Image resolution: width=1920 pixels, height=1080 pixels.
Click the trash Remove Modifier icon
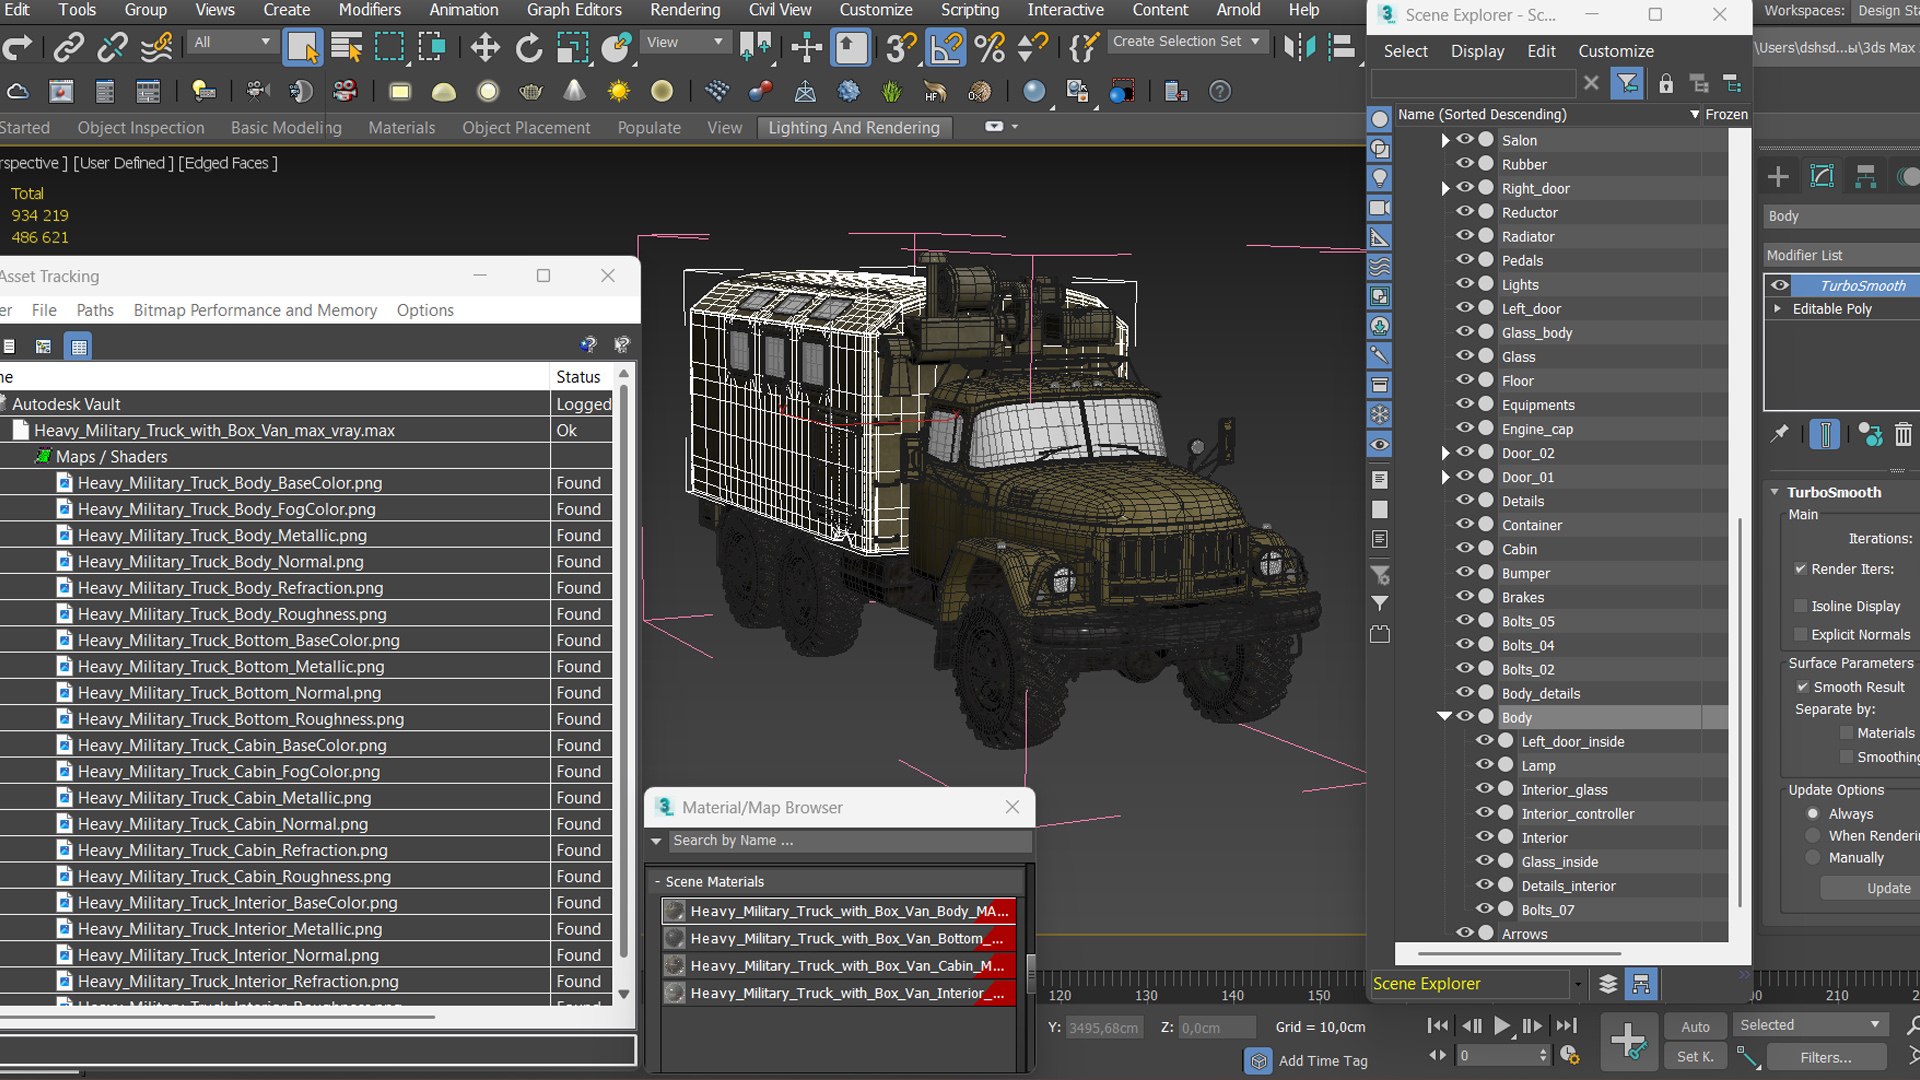[1903, 434]
